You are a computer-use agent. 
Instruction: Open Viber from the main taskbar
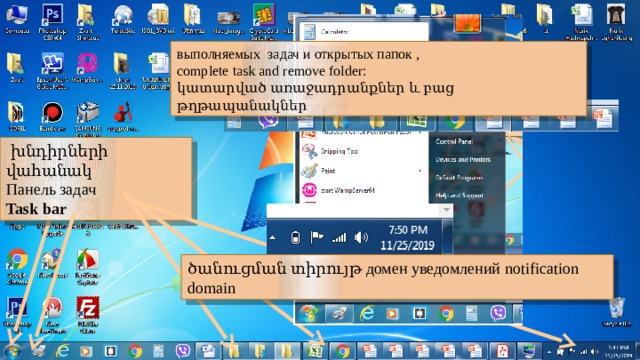[x=183, y=351]
